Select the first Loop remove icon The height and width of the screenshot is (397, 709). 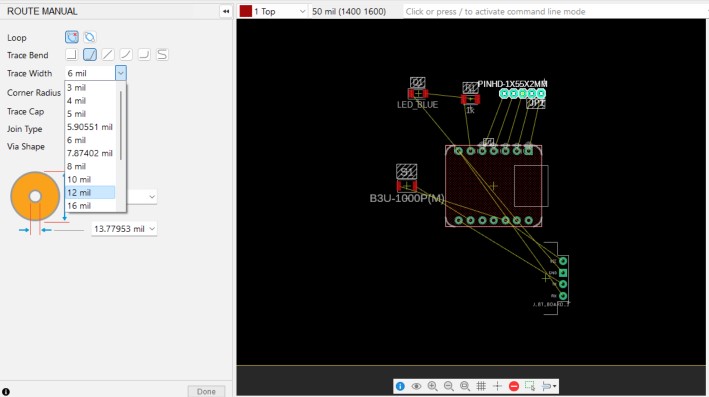71,37
